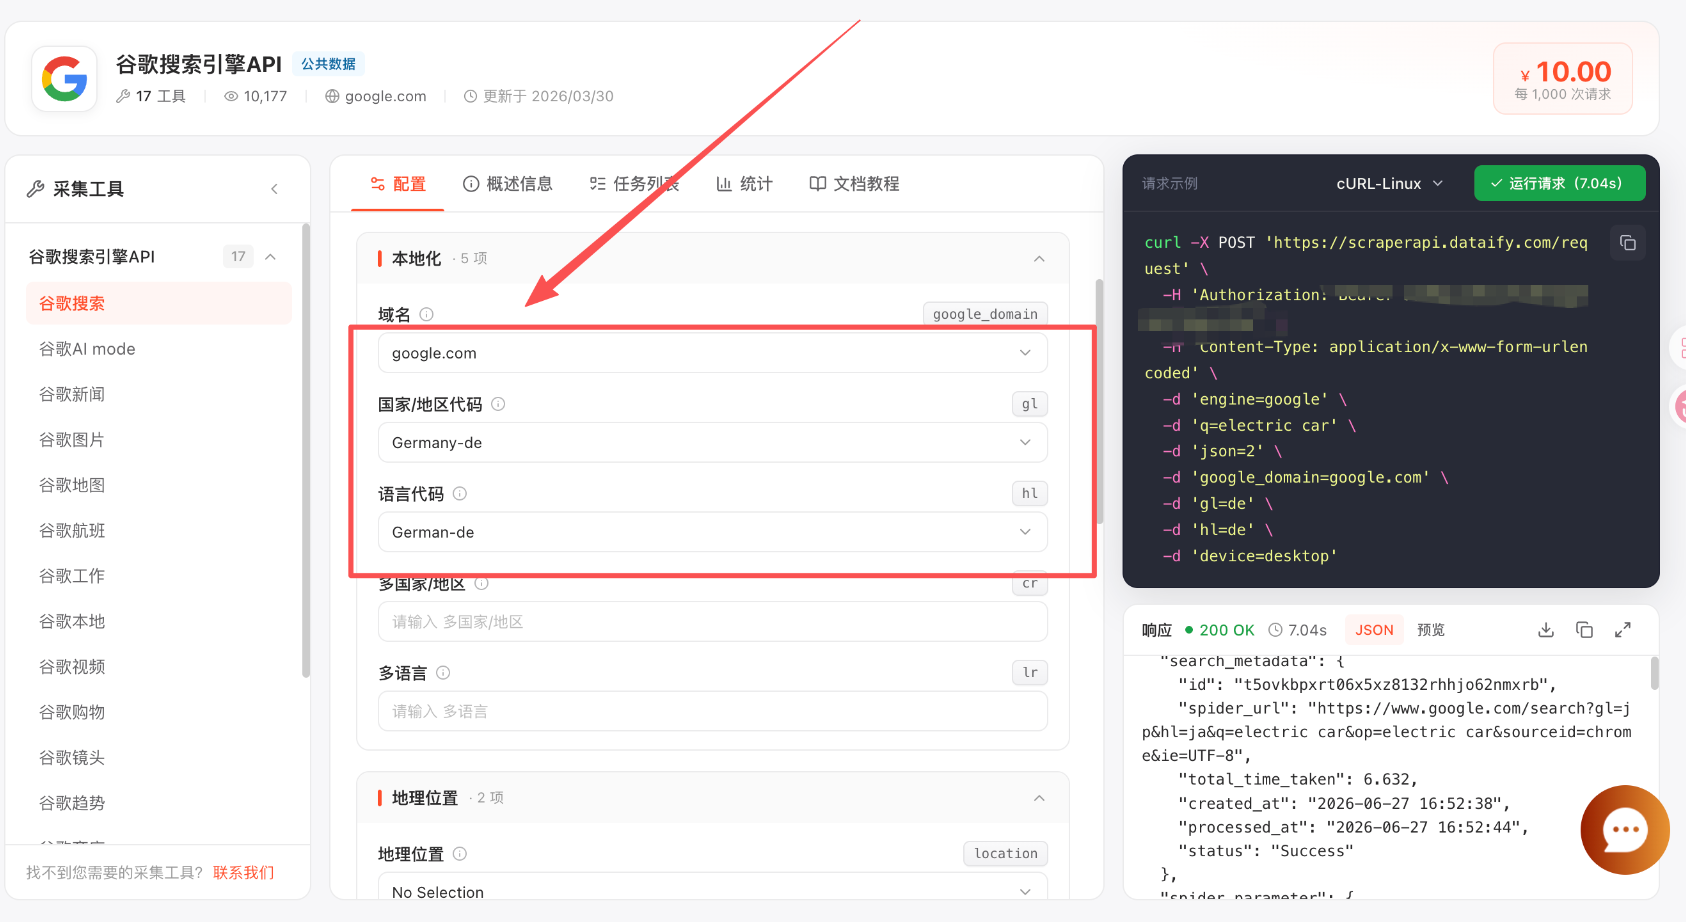Select 谷歌购物 in the sidebar

click(x=159, y=712)
